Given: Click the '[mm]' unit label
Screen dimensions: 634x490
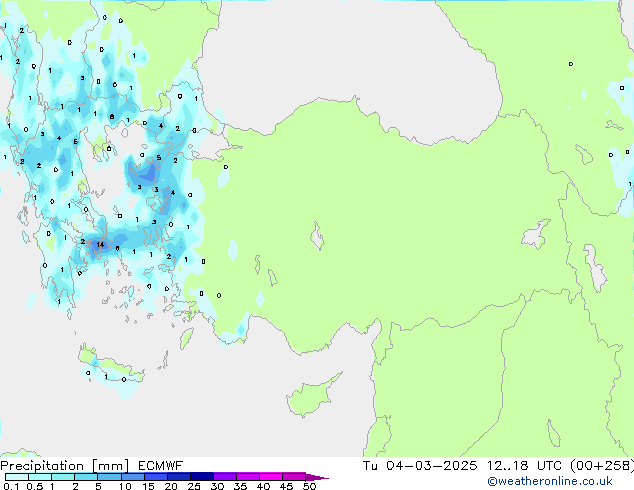Looking at the screenshot, I should 110,466.
